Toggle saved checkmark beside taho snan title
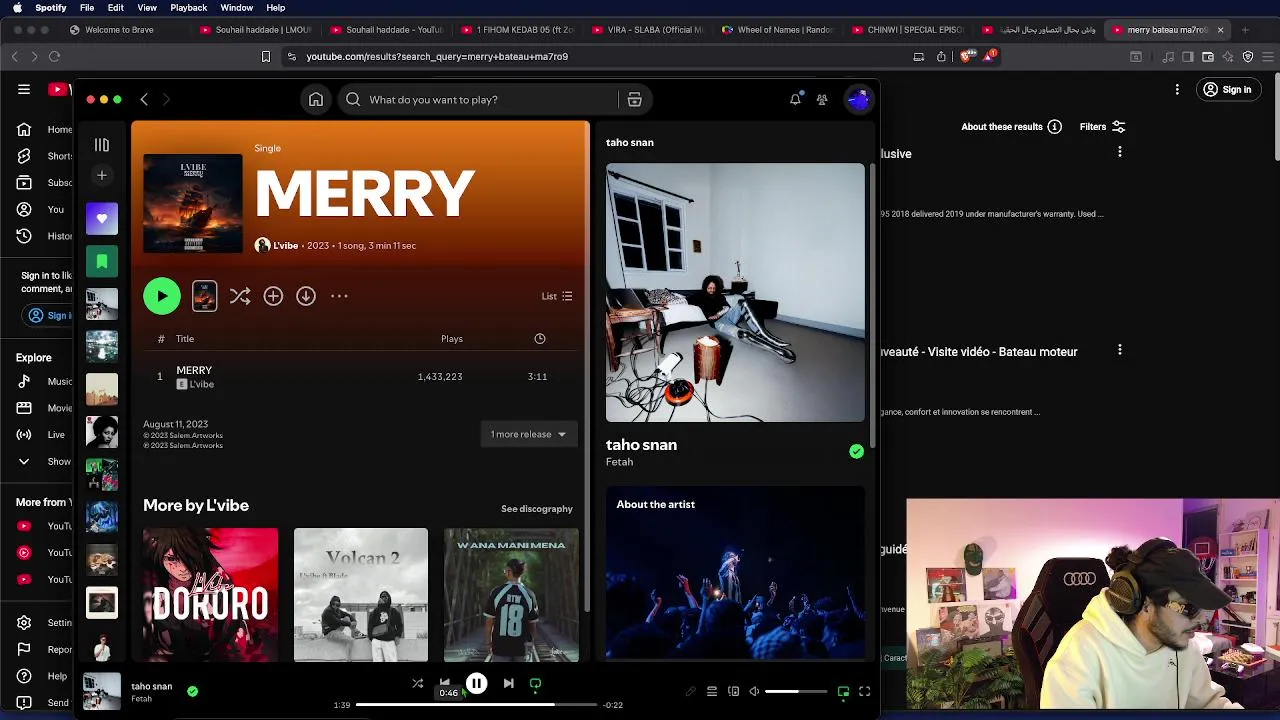1280x720 pixels. click(856, 452)
